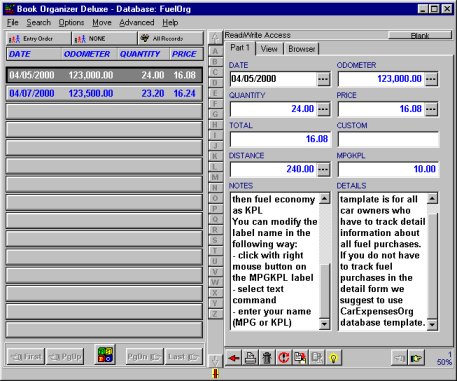The image size is (457, 381).
Task: Open the Search menu
Action: 39,23
